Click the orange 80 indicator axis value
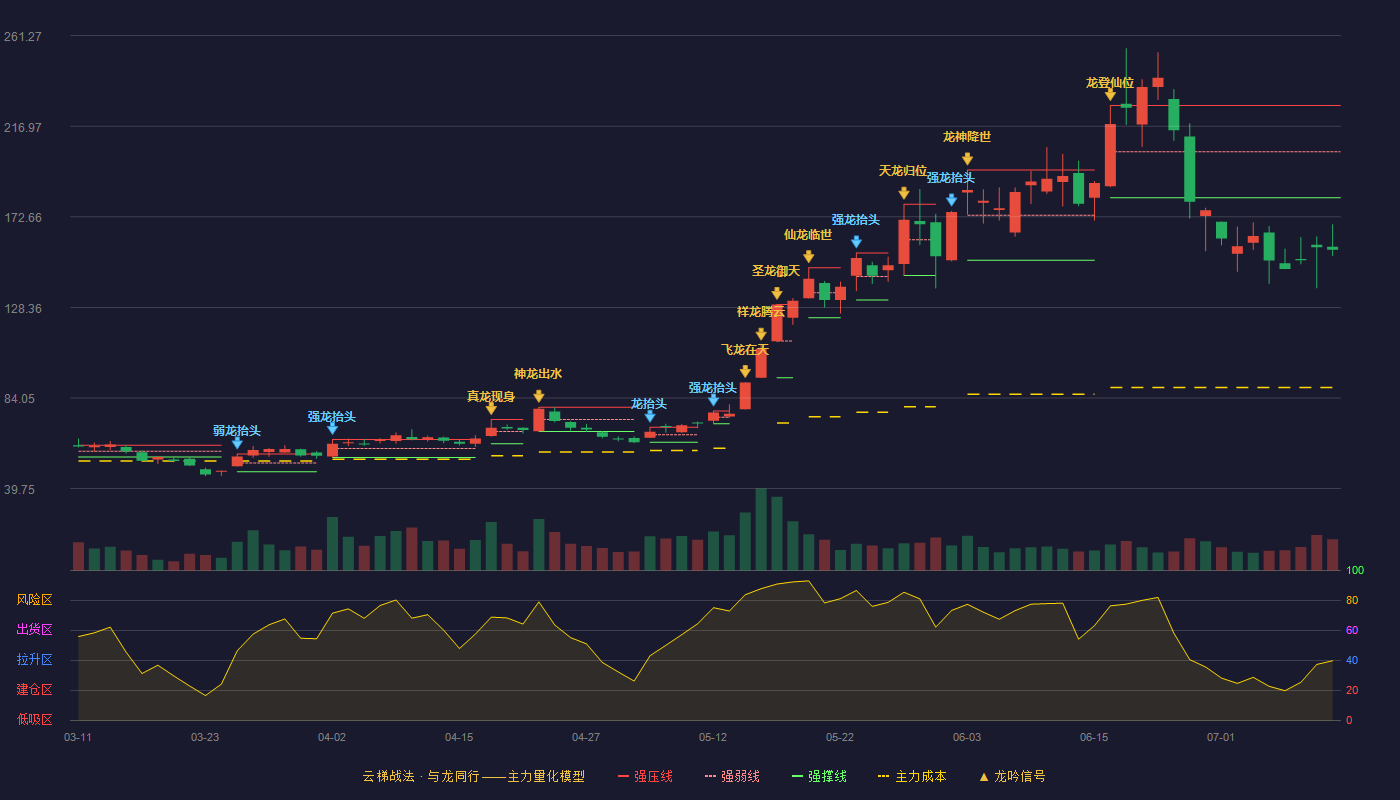Image resolution: width=1400 pixels, height=800 pixels. click(1352, 600)
